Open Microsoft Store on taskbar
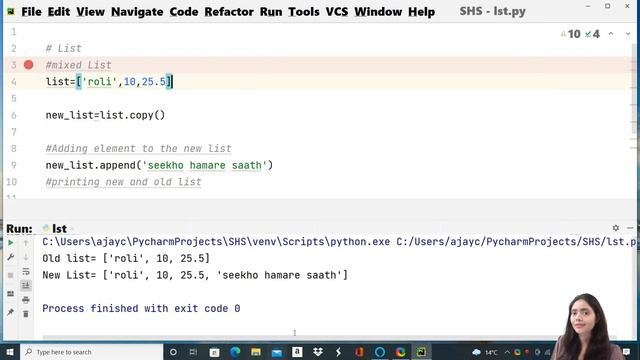This screenshot has height=360, width=640. (214, 352)
